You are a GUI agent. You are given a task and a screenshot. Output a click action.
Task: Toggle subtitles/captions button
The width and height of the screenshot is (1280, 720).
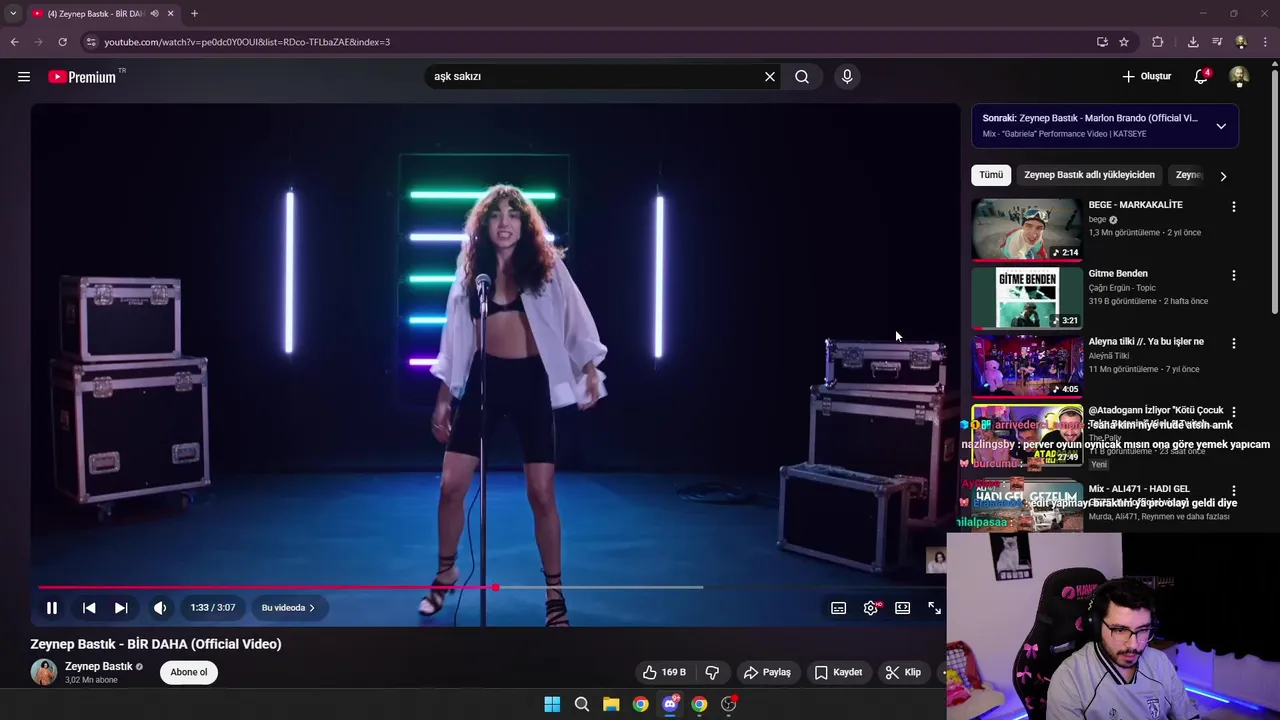click(839, 607)
